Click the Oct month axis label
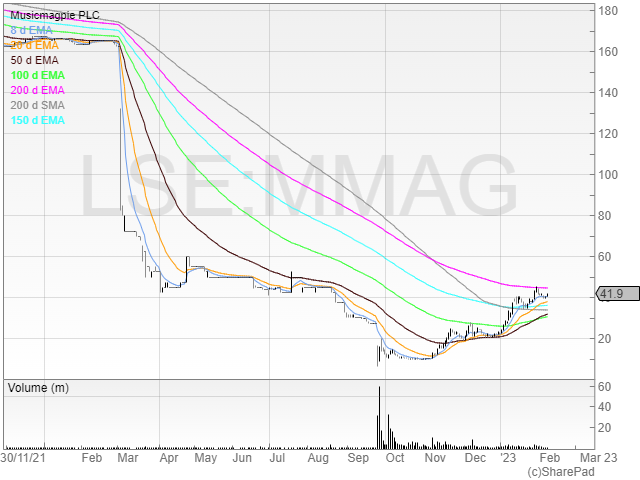640x480 pixels. pyautogui.click(x=395, y=458)
